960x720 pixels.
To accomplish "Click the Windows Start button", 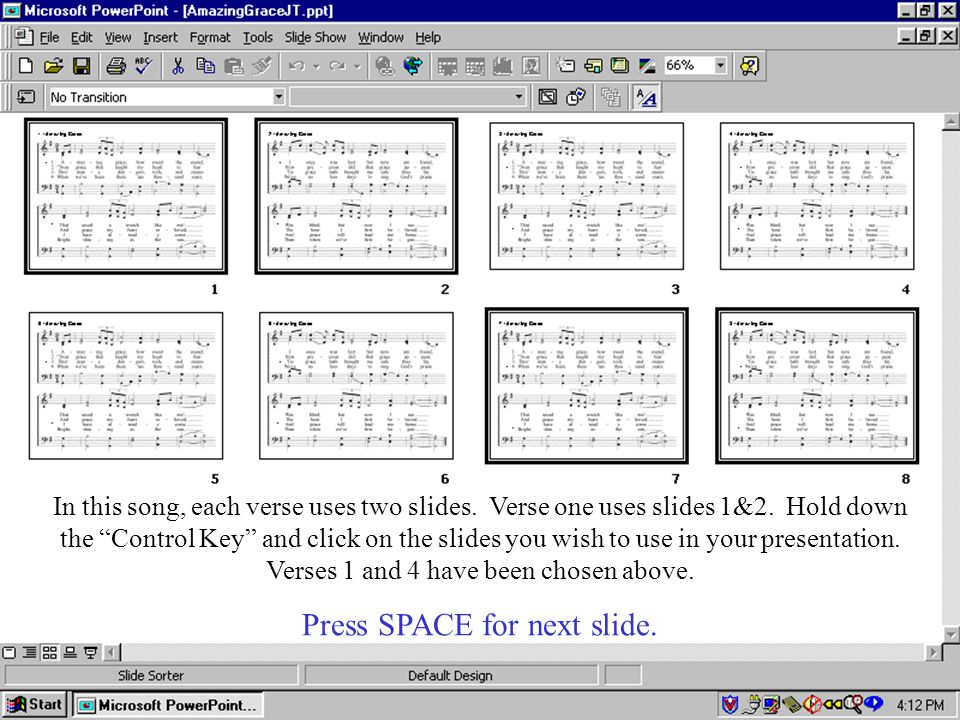I will (34, 705).
